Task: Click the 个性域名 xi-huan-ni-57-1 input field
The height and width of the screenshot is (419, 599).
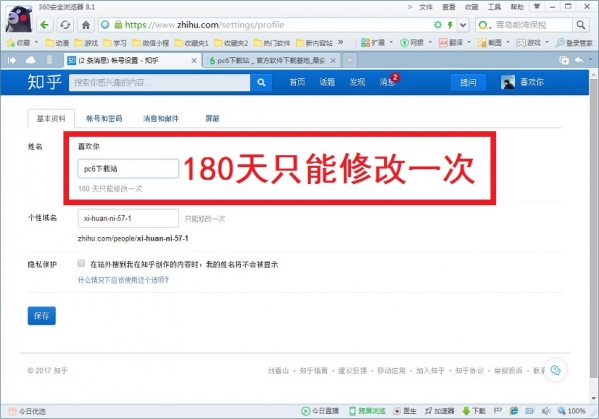Action: (x=128, y=218)
